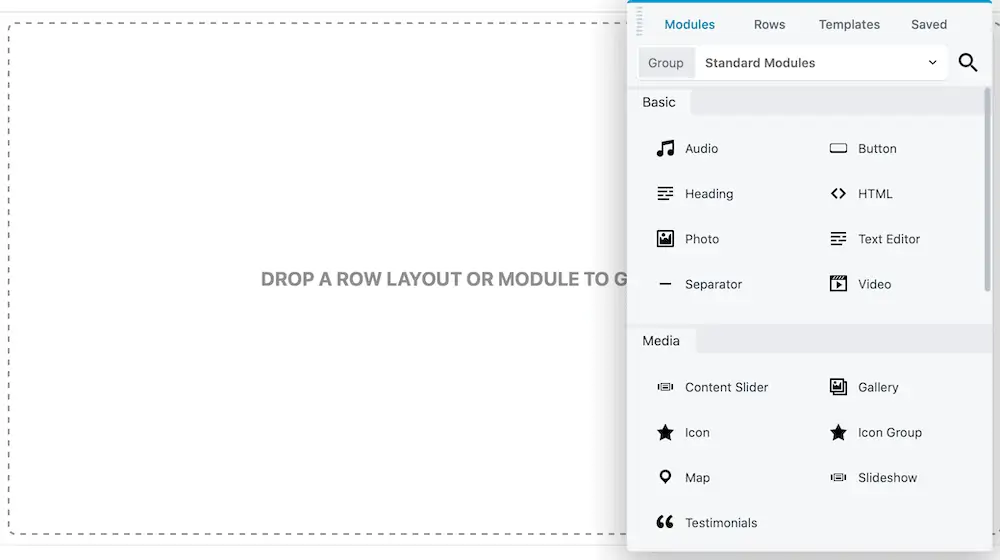Click the Testimonials label text

(x=721, y=523)
